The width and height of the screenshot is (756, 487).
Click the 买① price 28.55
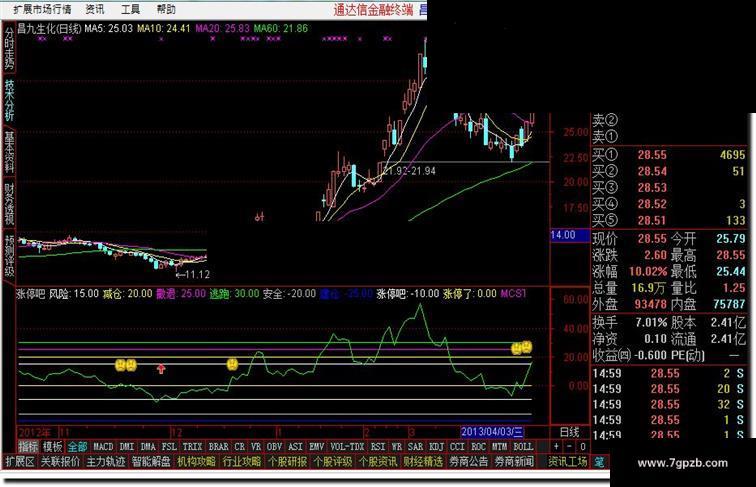point(652,155)
